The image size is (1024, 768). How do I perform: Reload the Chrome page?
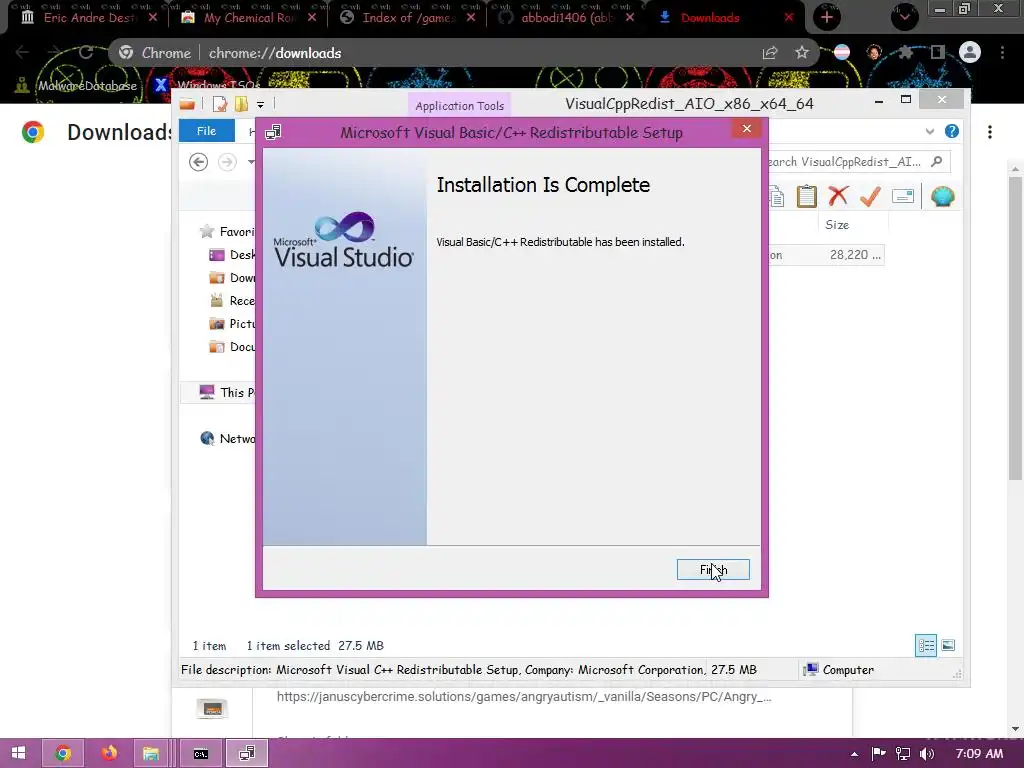pyautogui.click(x=86, y=52)
